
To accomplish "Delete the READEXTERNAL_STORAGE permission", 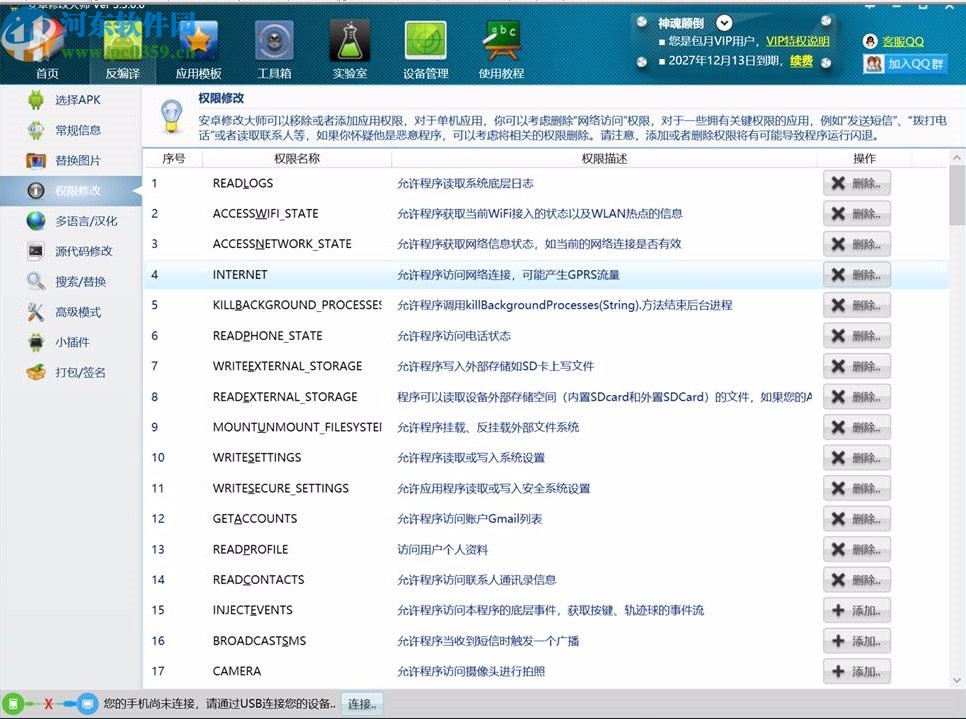I will [x=857, y=397].
